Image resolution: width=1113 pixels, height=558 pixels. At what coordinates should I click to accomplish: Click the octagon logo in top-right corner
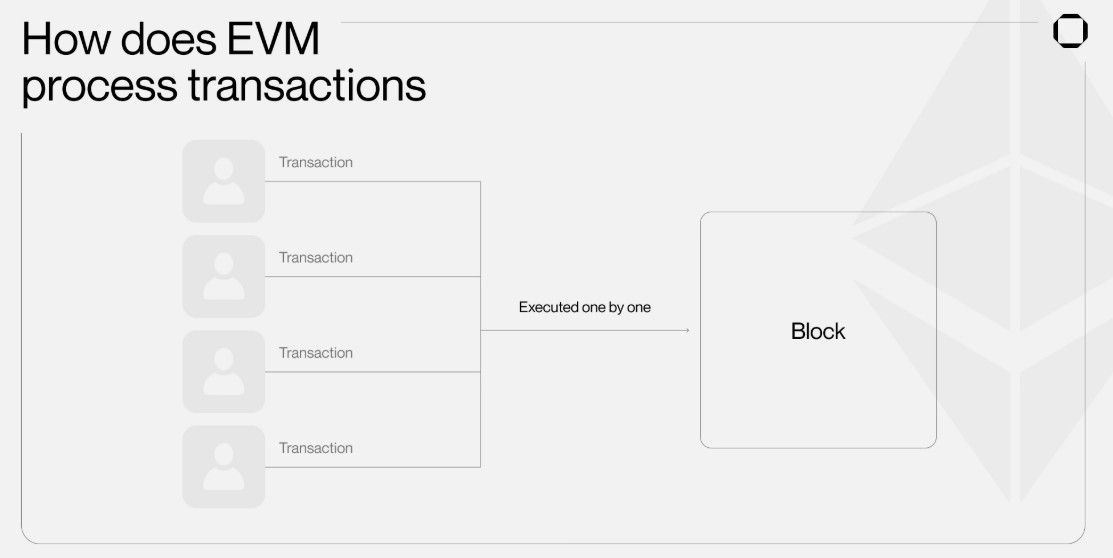point(1070,31)
